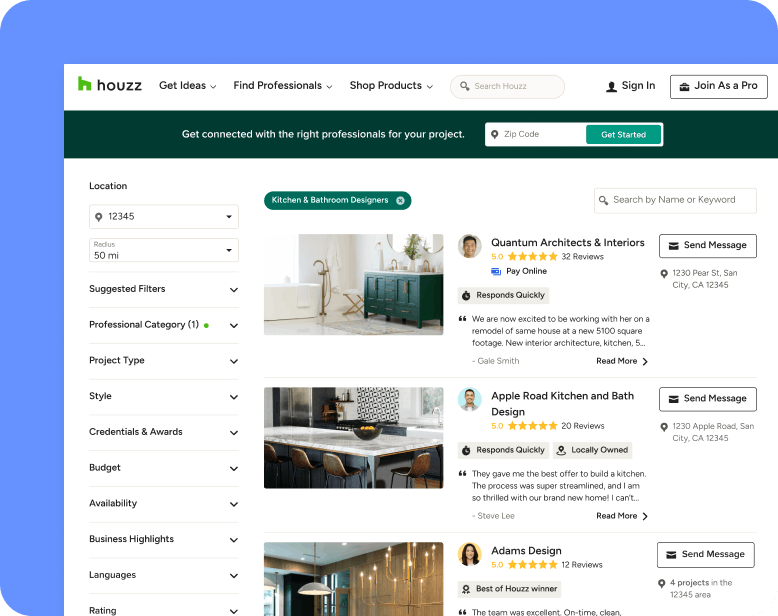
Task: Open the Get Ideas menu
Action: (x=187, y=86)
